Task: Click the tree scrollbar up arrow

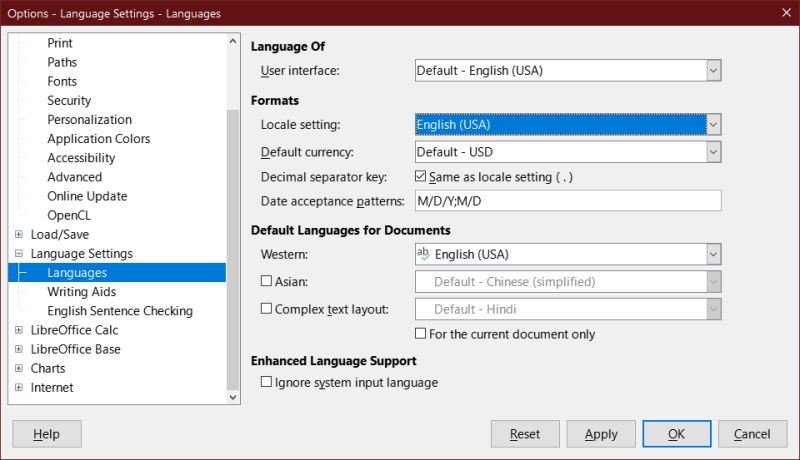Action: 233,41
